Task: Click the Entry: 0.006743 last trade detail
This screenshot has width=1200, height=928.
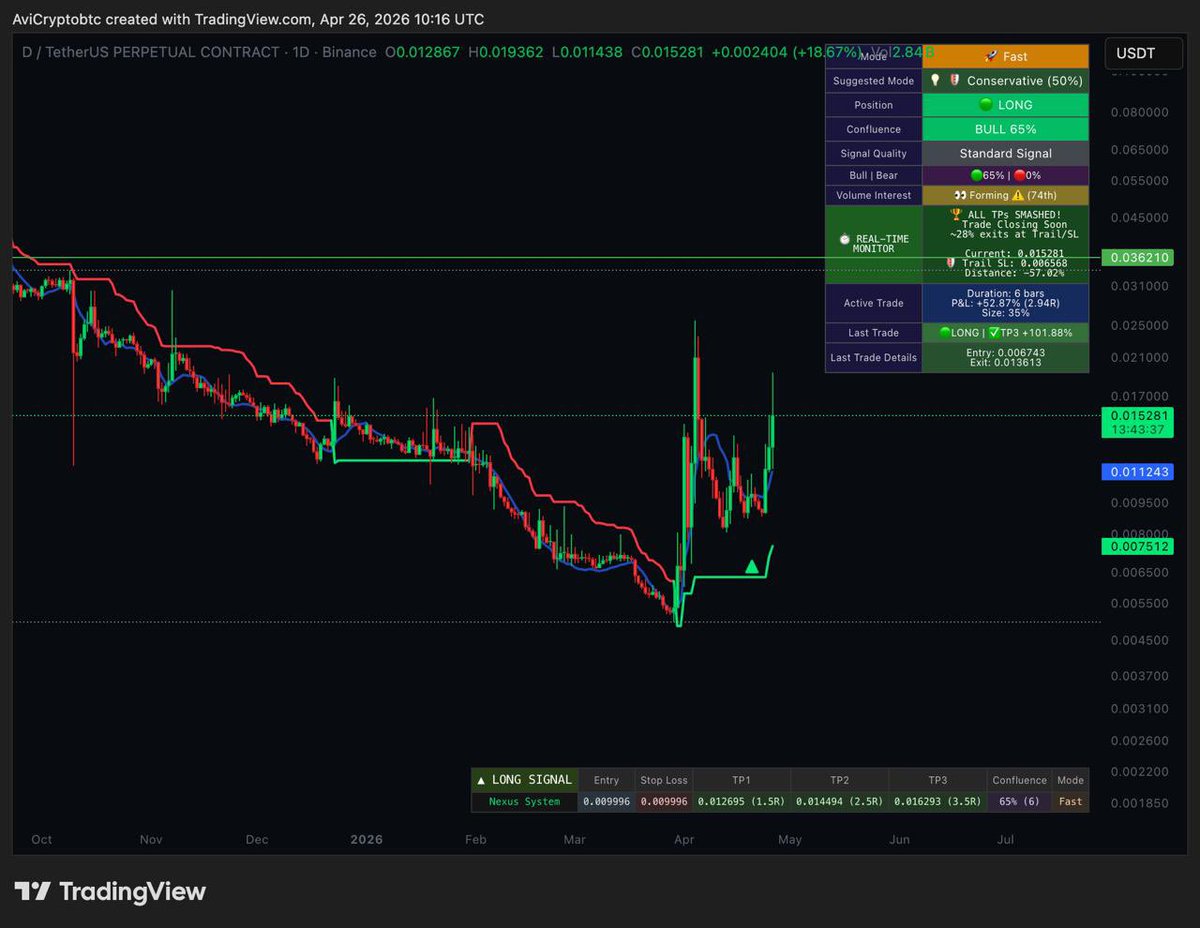Action: coord(1005,352)
